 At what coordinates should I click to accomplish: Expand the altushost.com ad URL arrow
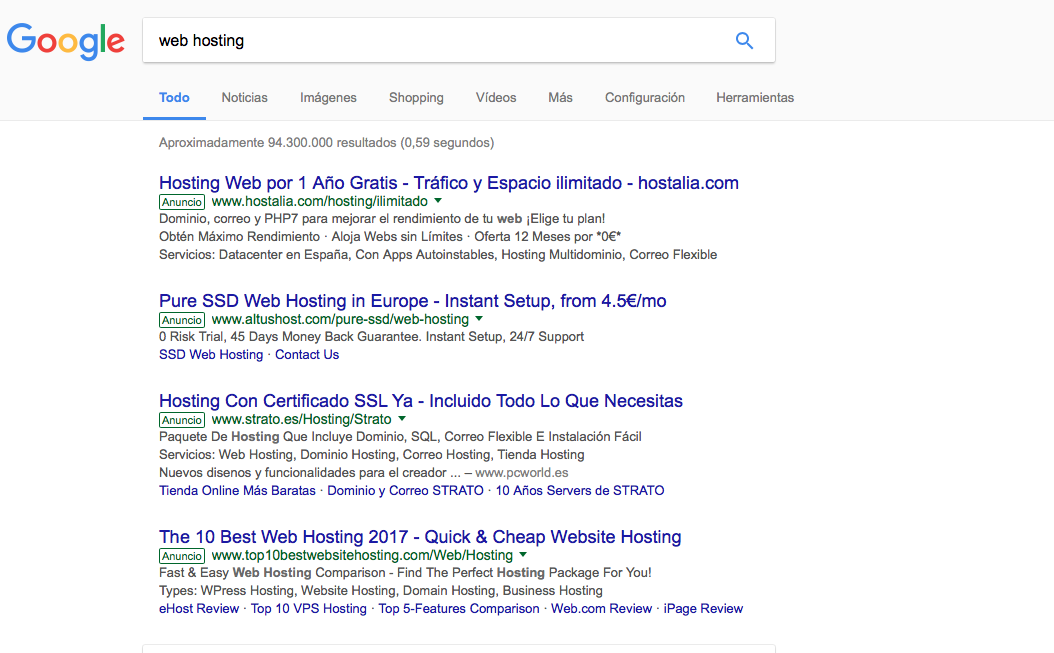[x=479, y=319]
